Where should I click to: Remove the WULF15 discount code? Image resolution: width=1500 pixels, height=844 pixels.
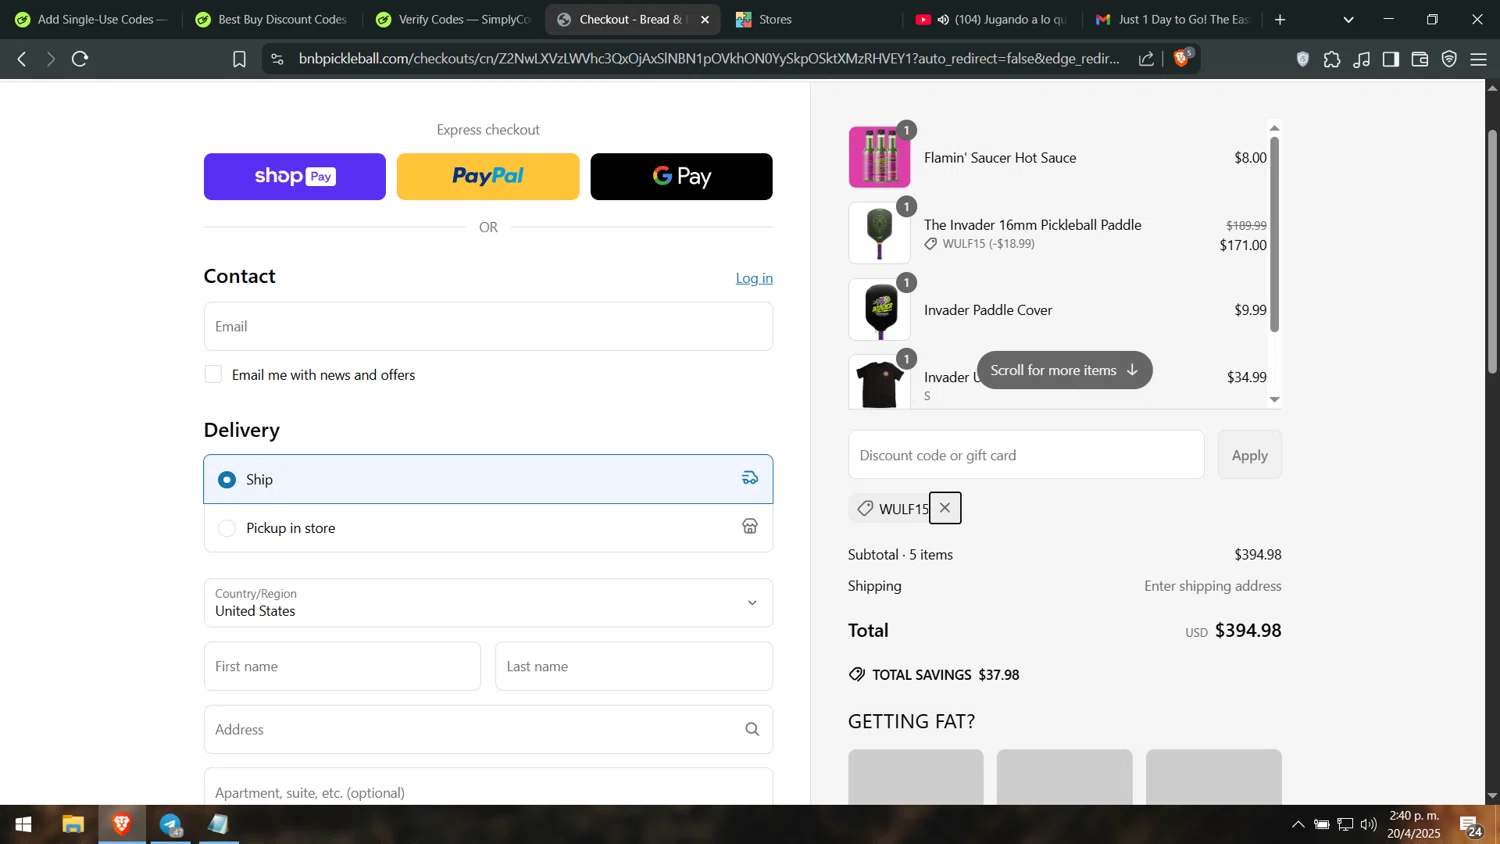click(x=945, y=508)
